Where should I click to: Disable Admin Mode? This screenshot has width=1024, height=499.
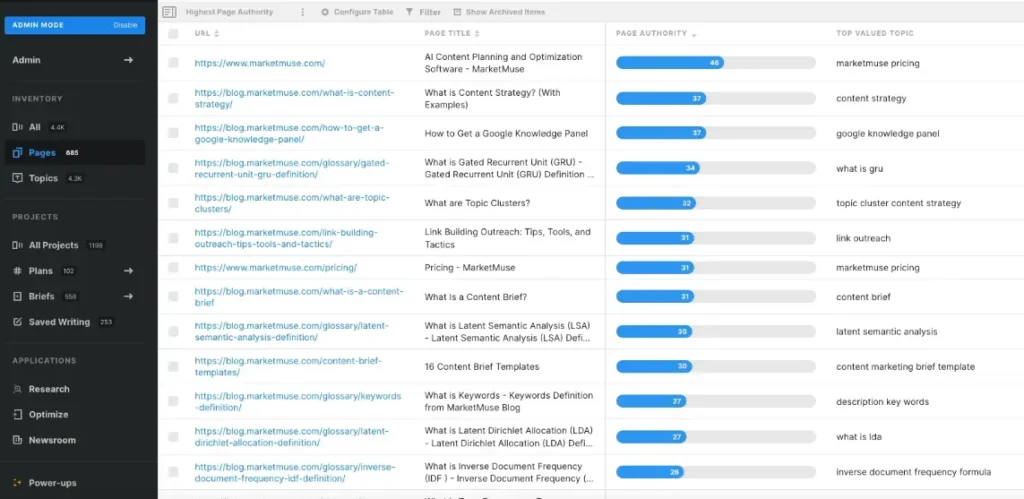pyautogui.click(x=125, y=25)
